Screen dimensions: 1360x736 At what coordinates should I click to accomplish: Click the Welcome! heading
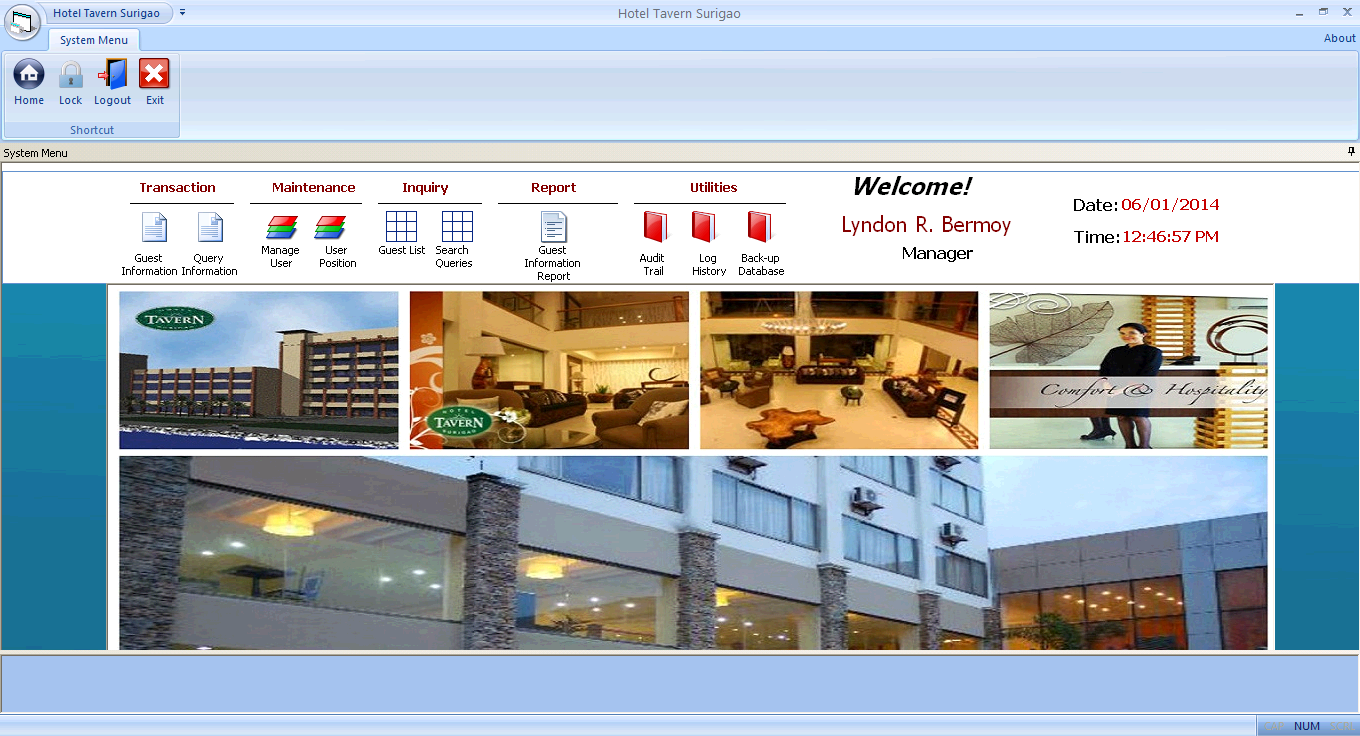click(911, 187)
